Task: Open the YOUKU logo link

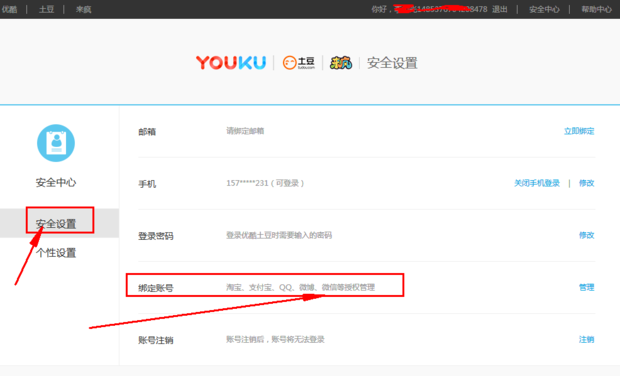Action: (x=231, y=63)
